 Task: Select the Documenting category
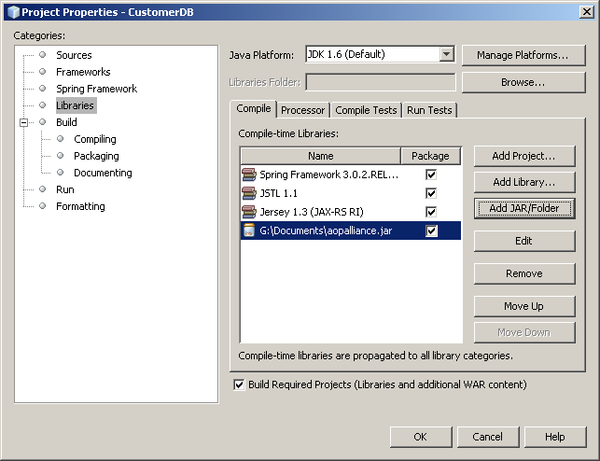[x=103, y=173]
